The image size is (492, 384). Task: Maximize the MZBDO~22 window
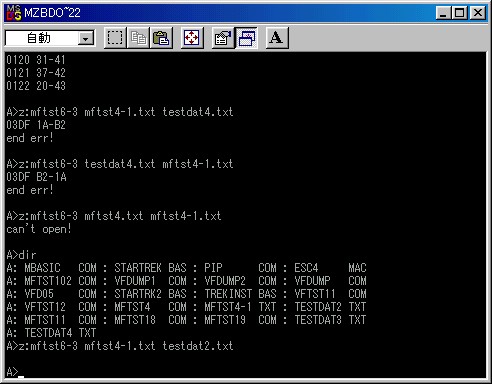[x=459, y=13]
